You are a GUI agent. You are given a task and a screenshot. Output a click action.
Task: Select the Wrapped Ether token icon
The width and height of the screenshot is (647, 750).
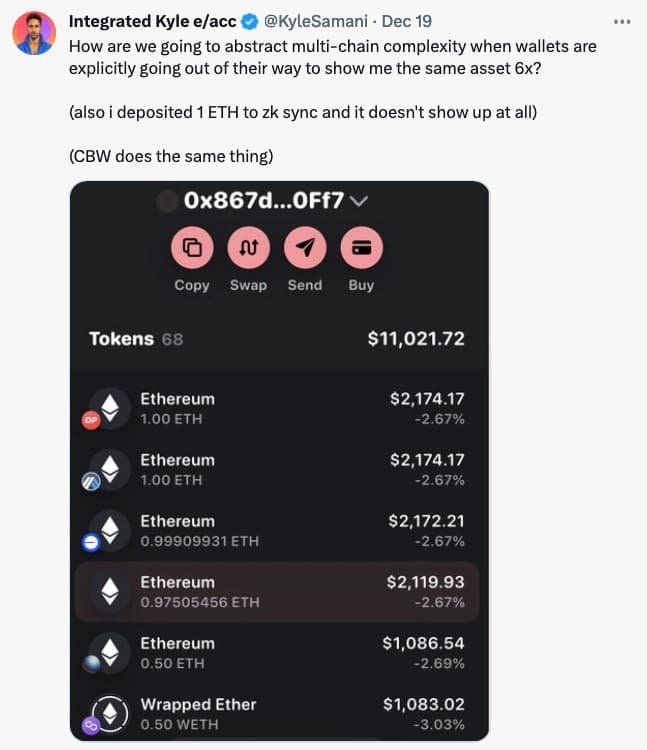pos(110,714)
